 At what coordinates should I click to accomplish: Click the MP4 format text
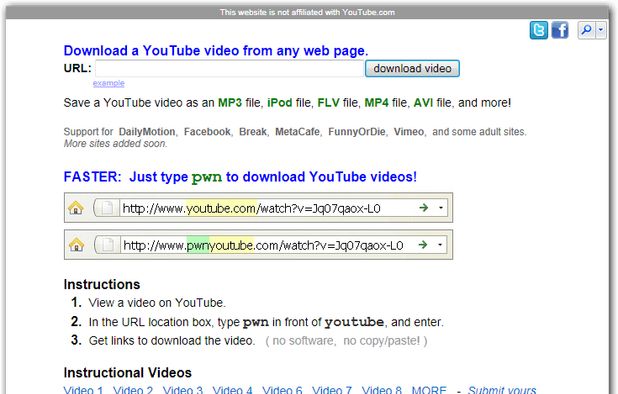(x=376, y=103)
